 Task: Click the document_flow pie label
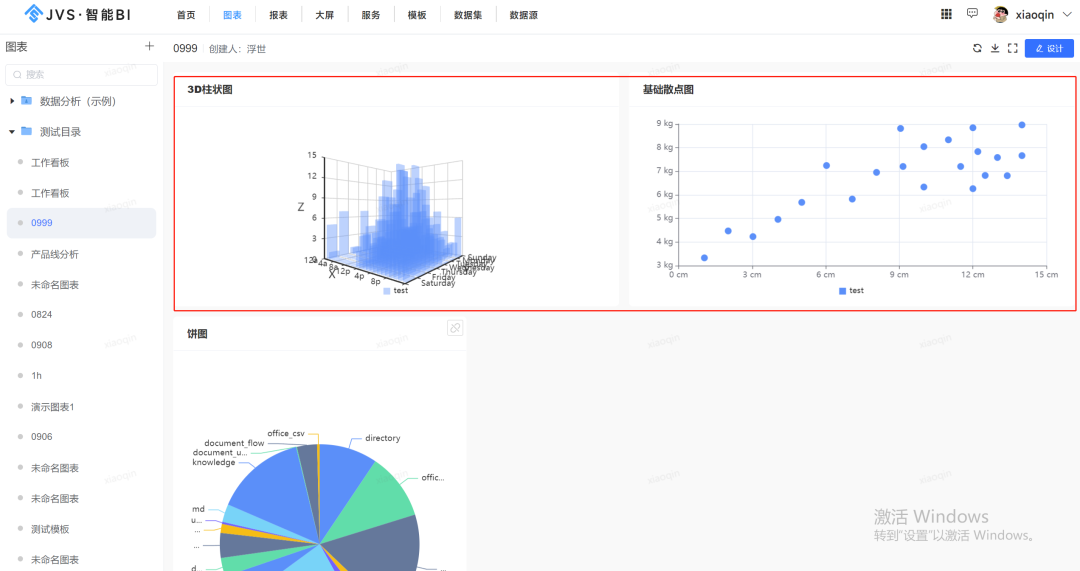coord(234,443)
